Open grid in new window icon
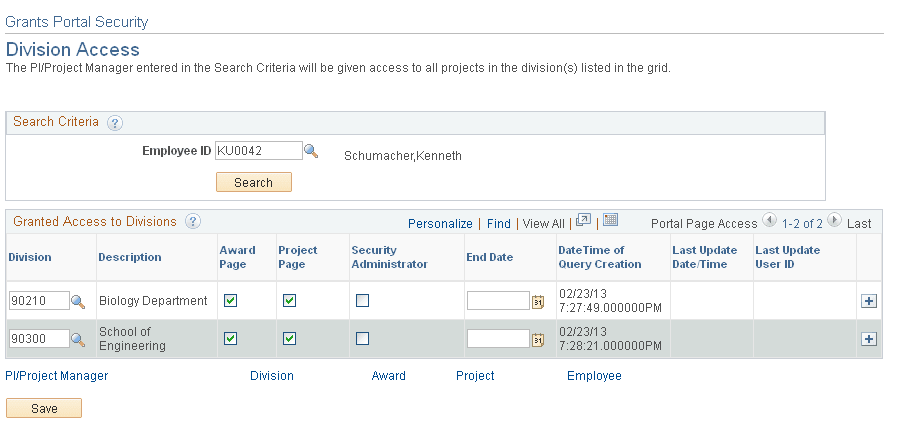 point(584,220)
